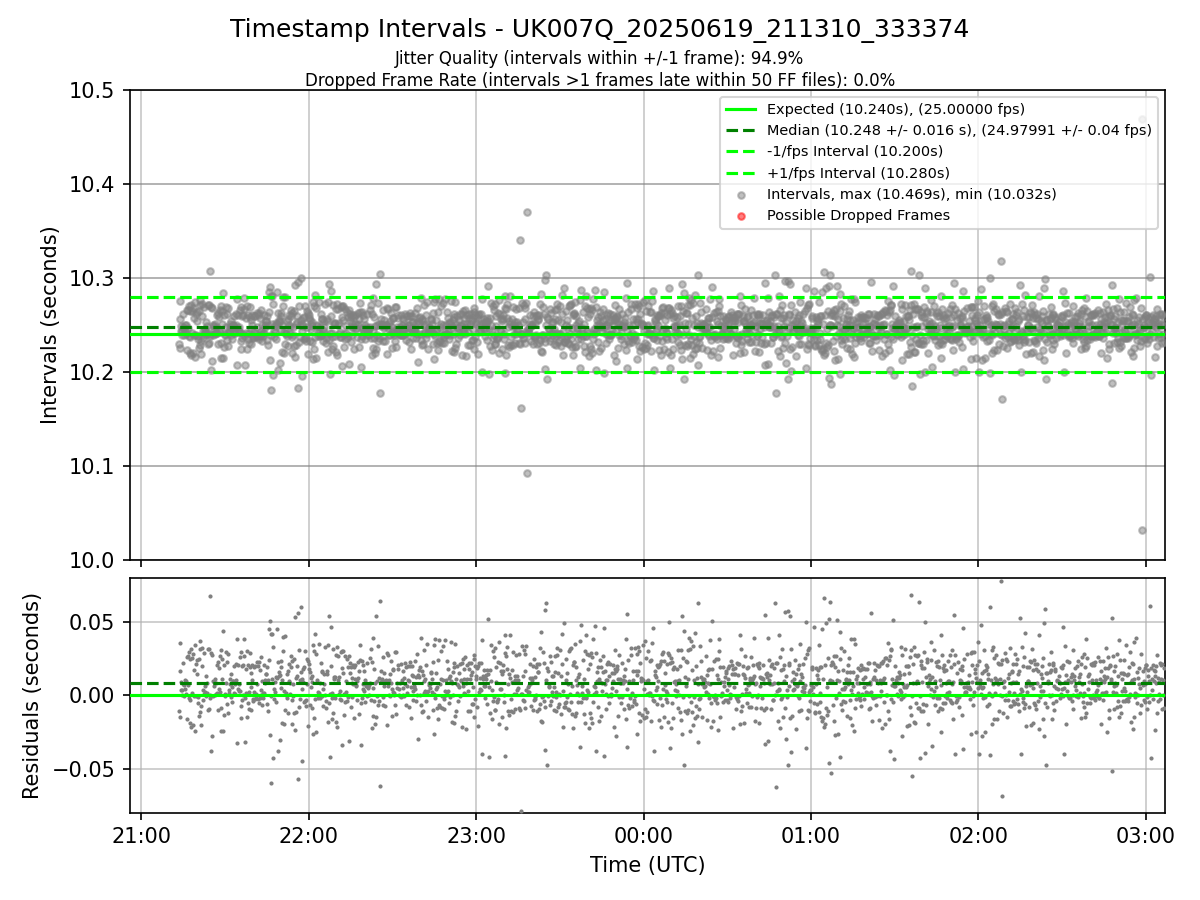Viewport: 1200px width, 900px height.
Task: Click the '02:00' time tick label
Action: point(978,834)
